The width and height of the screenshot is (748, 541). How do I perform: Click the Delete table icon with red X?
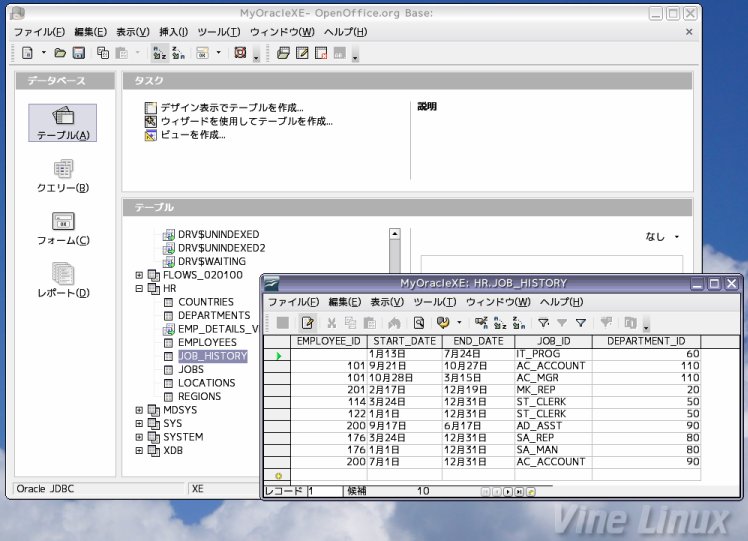point(321,53)
